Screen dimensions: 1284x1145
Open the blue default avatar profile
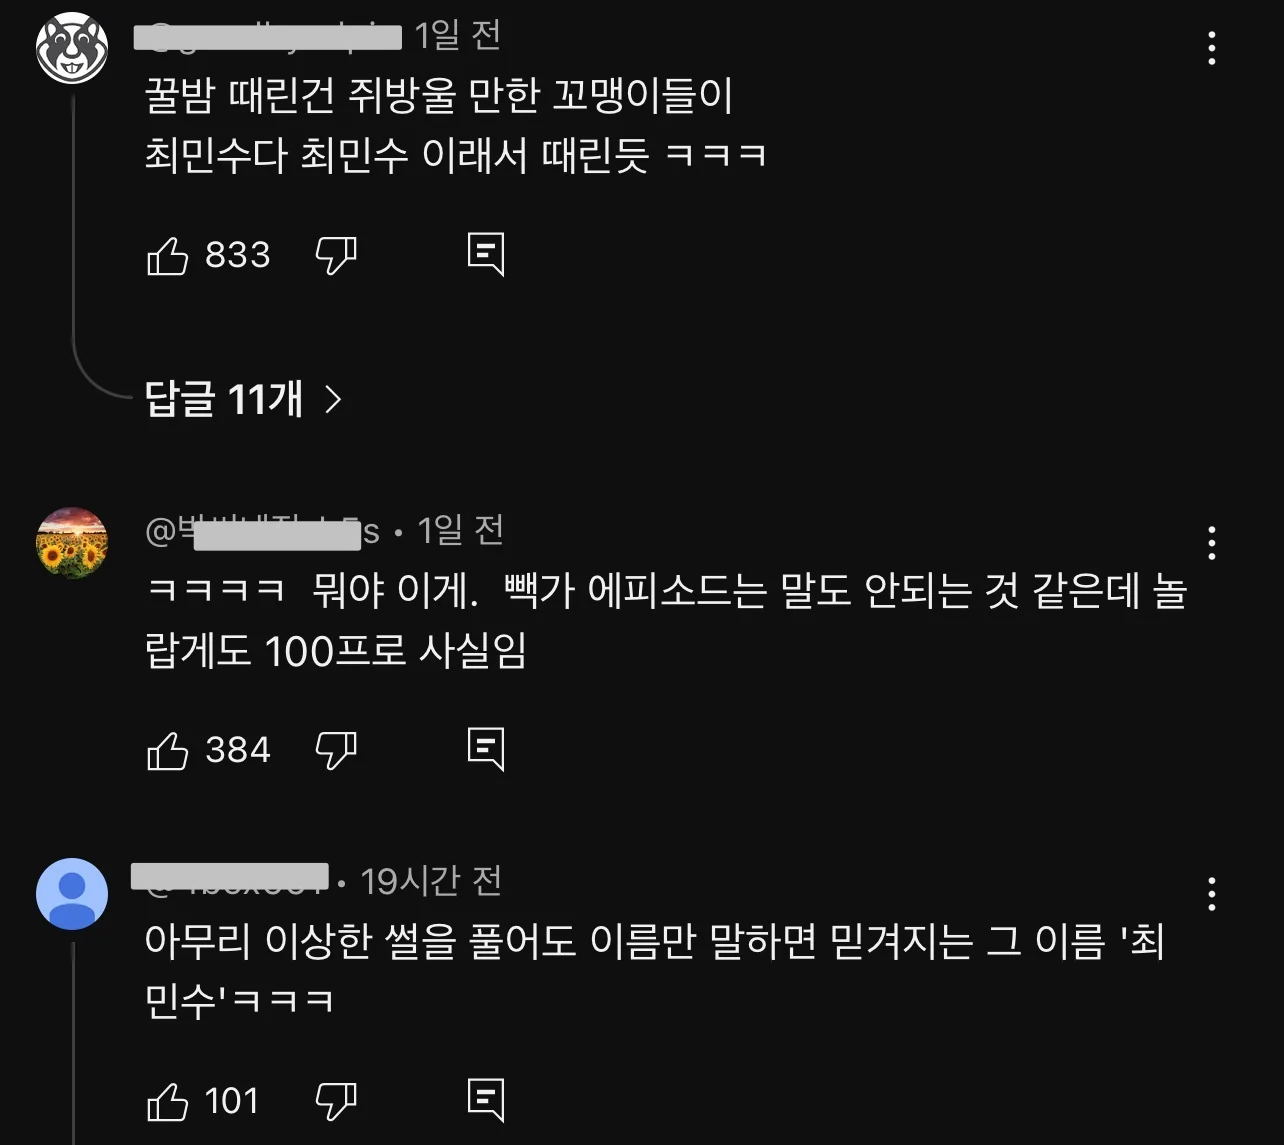click(72, 894)
